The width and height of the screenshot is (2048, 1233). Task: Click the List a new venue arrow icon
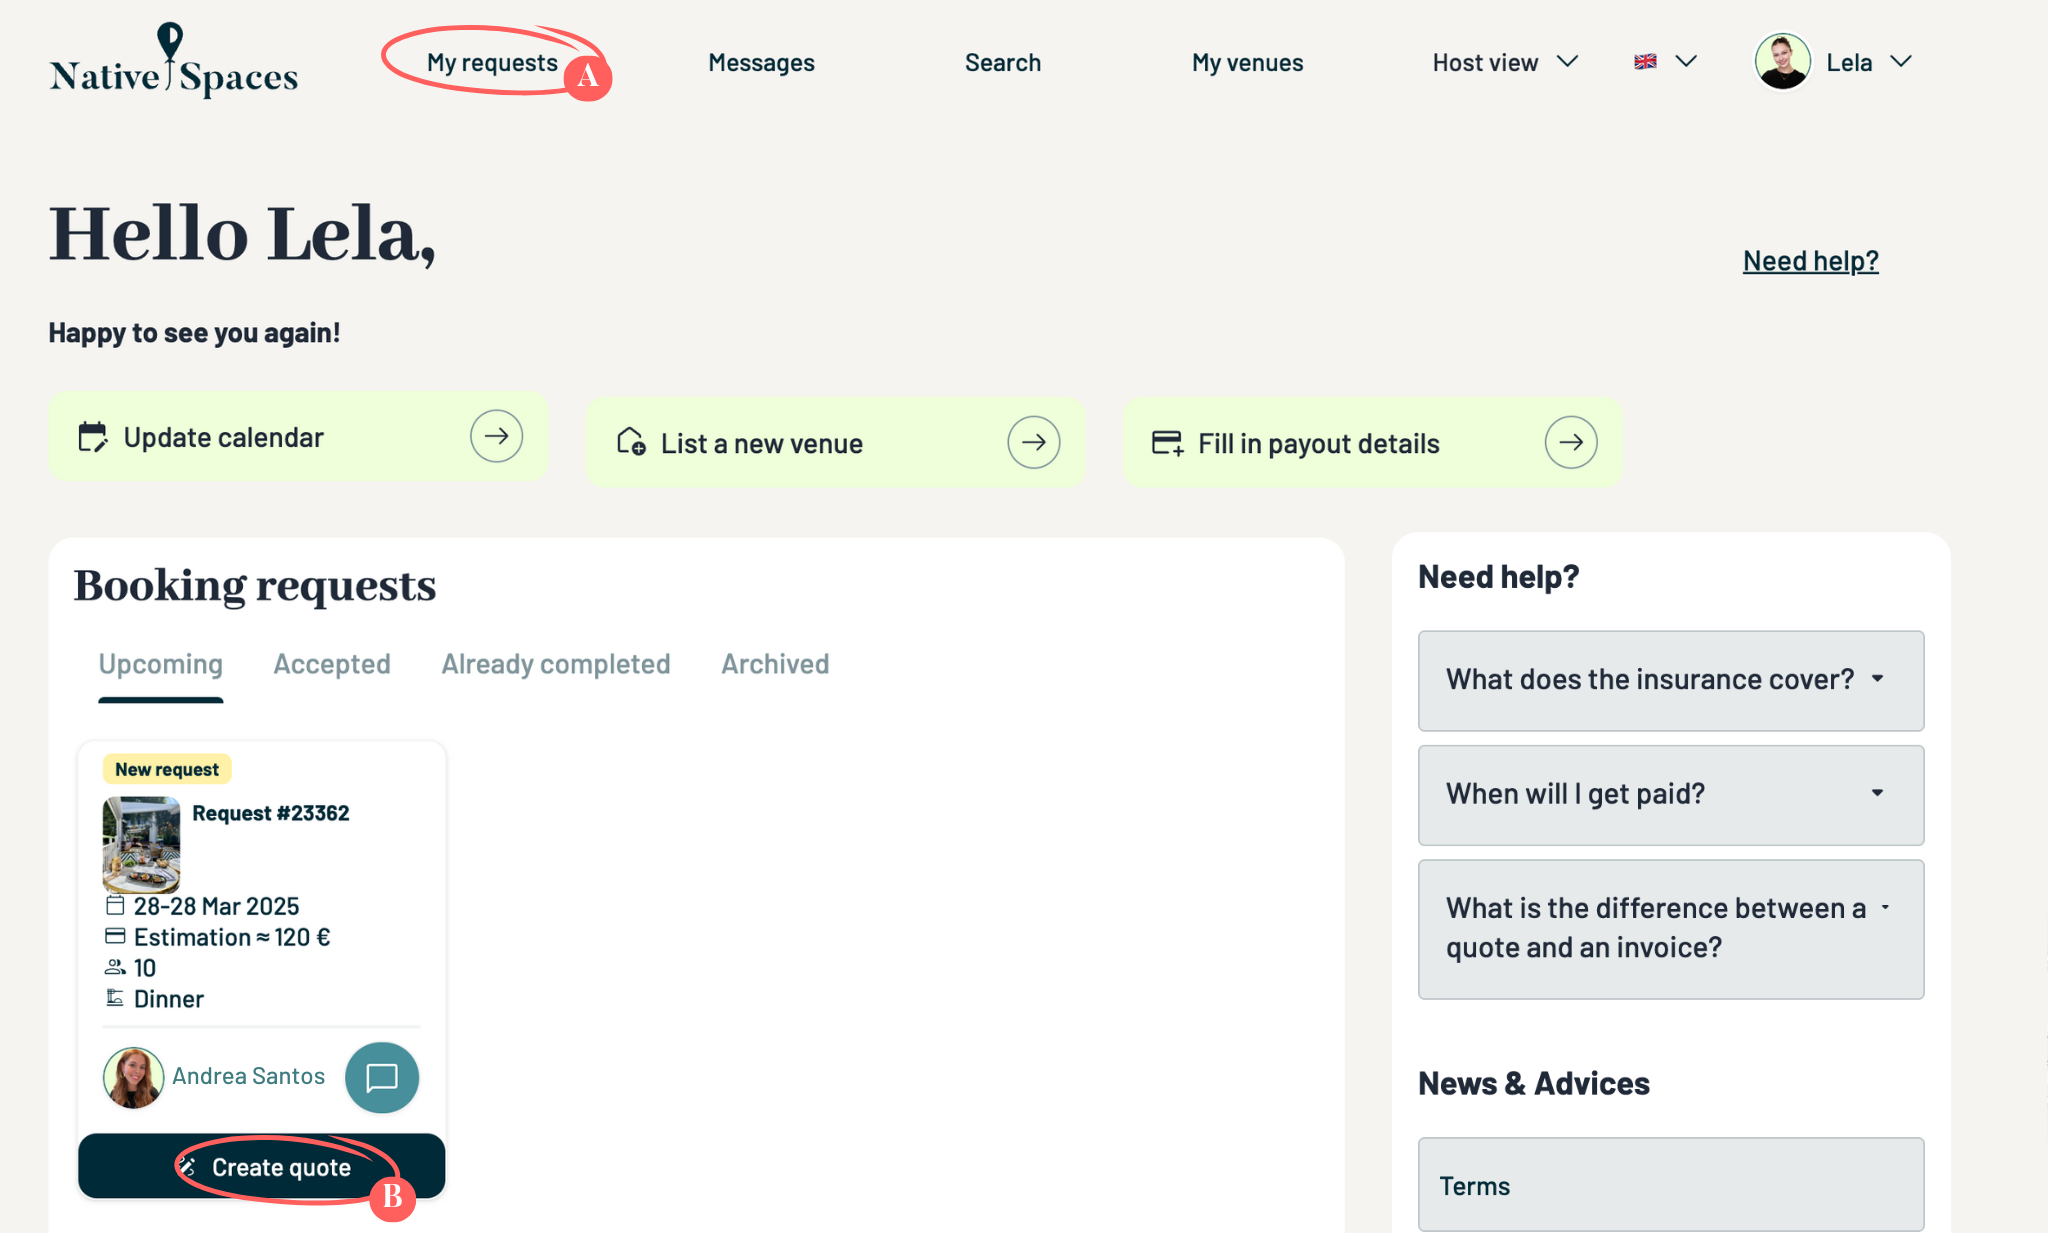[x=1033, y=442]
